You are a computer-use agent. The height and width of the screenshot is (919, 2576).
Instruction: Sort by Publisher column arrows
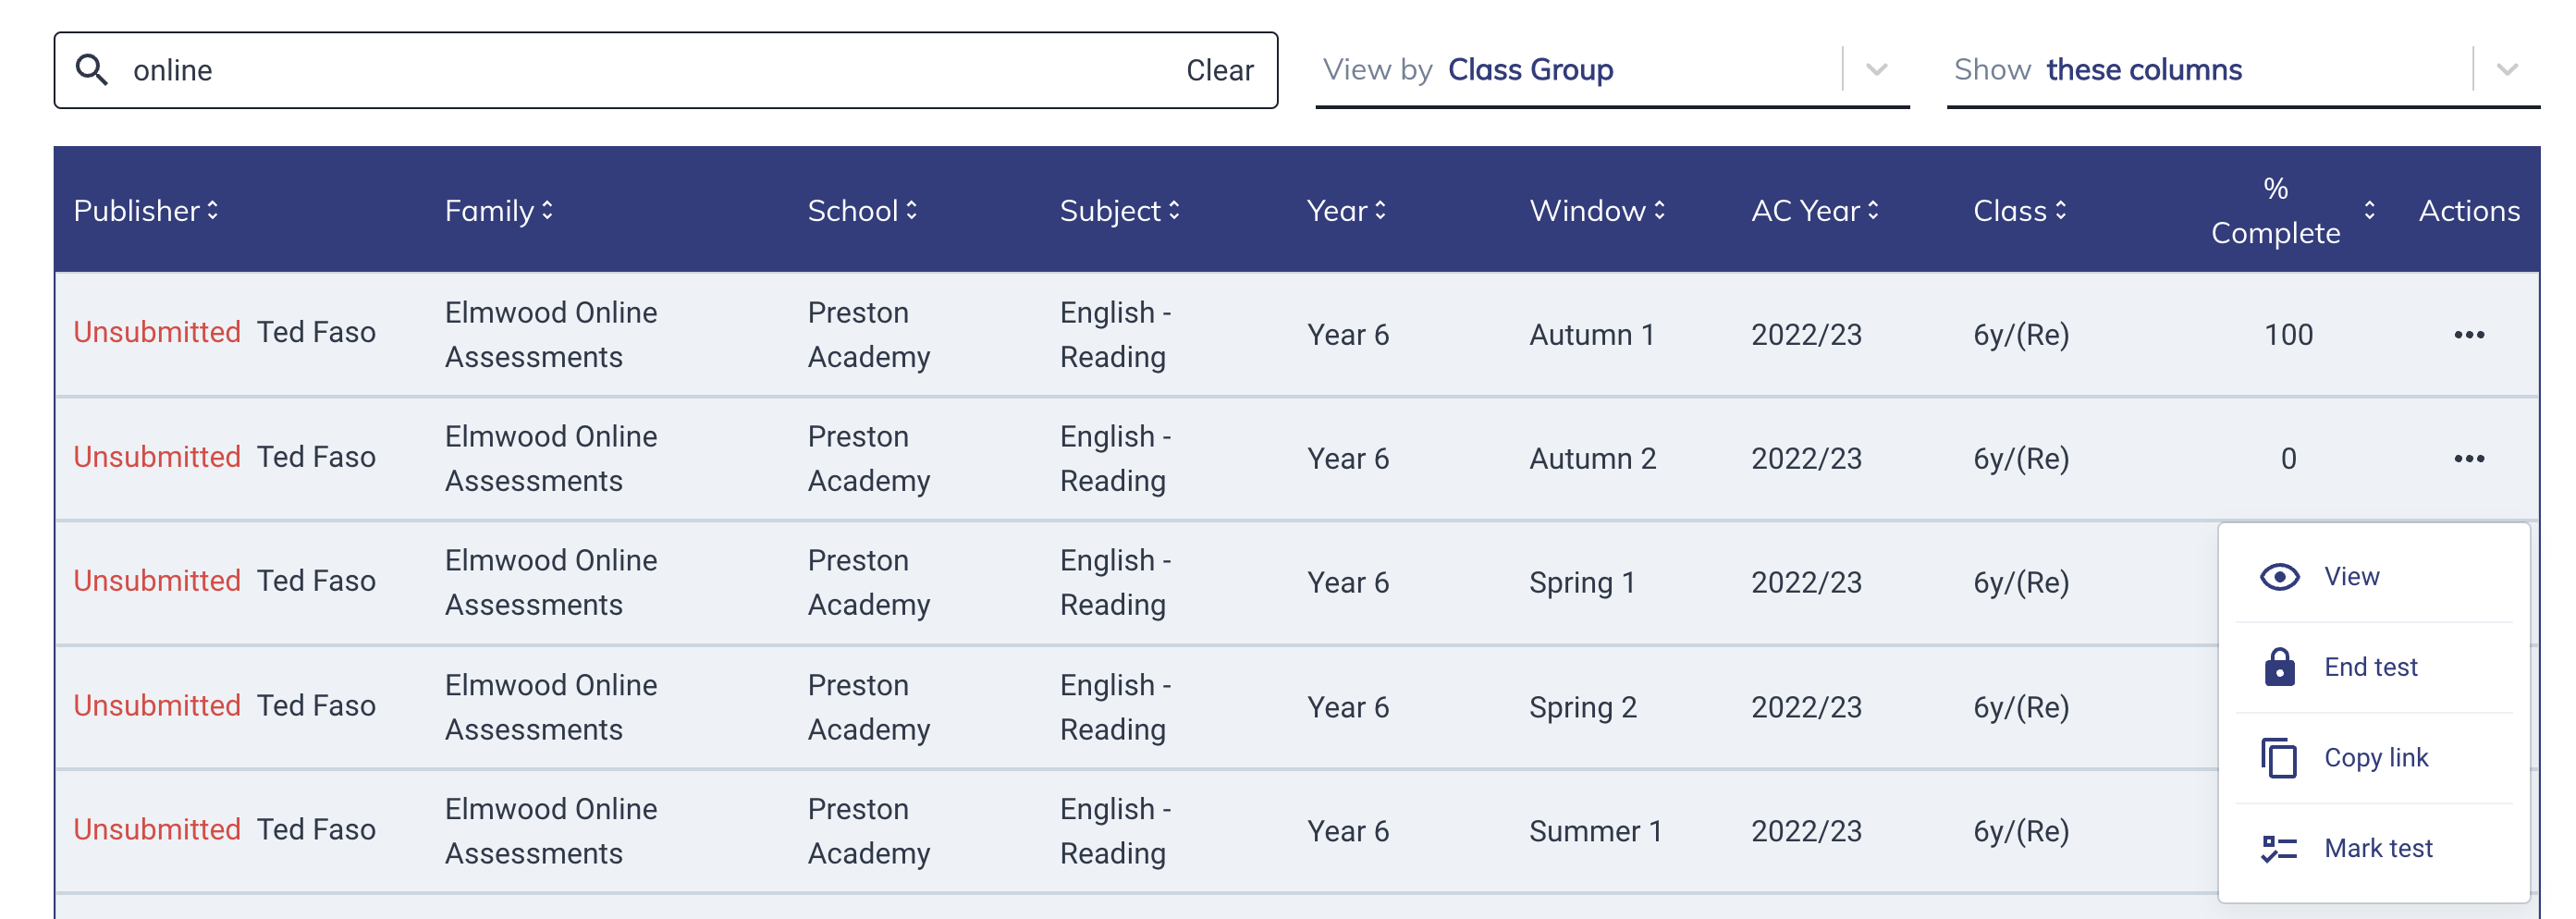click(x=213, y=210)
